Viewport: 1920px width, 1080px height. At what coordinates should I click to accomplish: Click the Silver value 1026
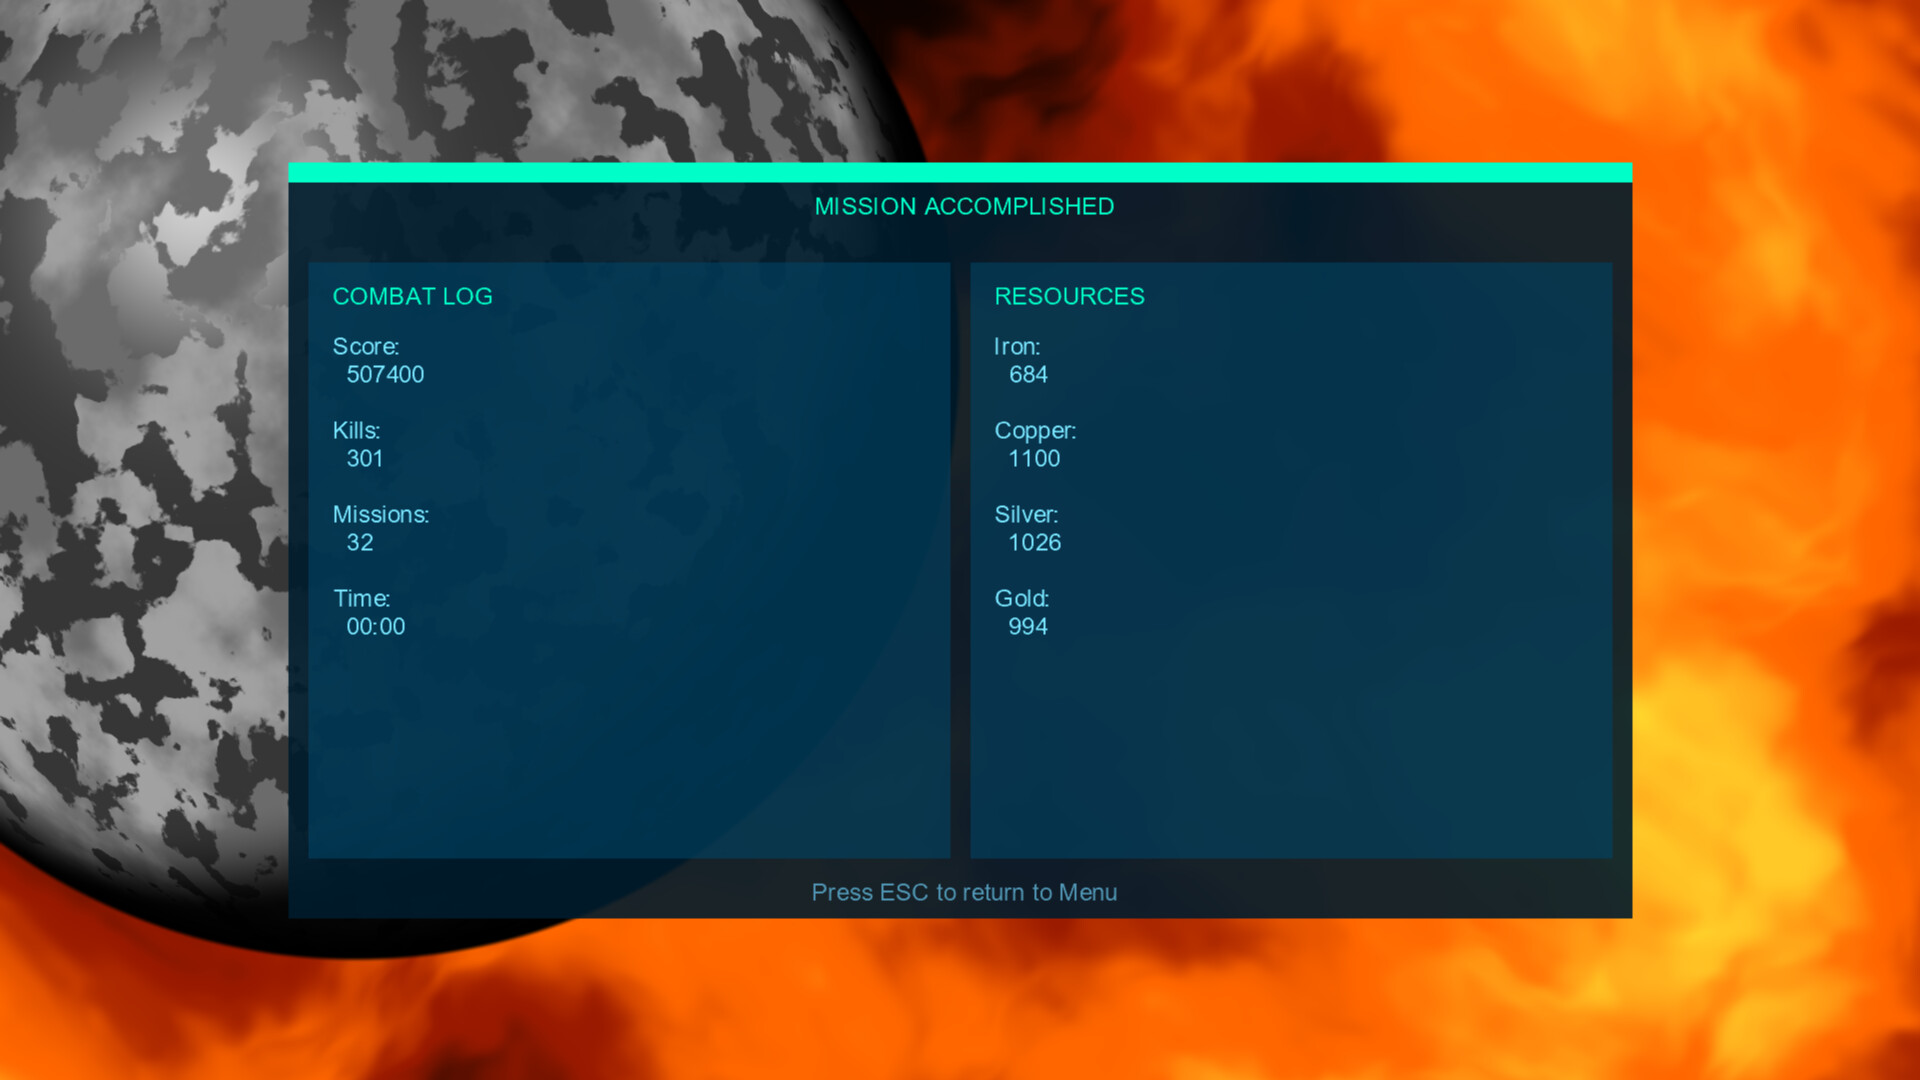click(1035, 543)
